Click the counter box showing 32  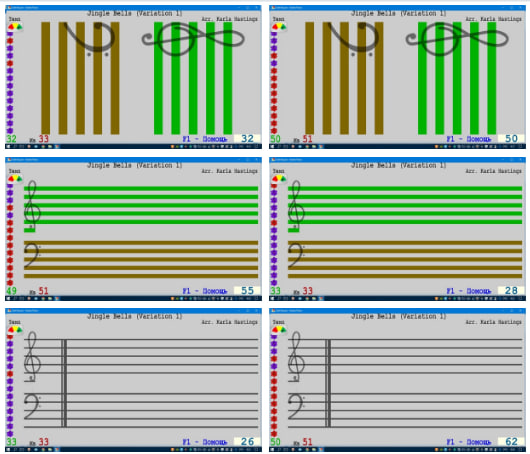[247, 139]
